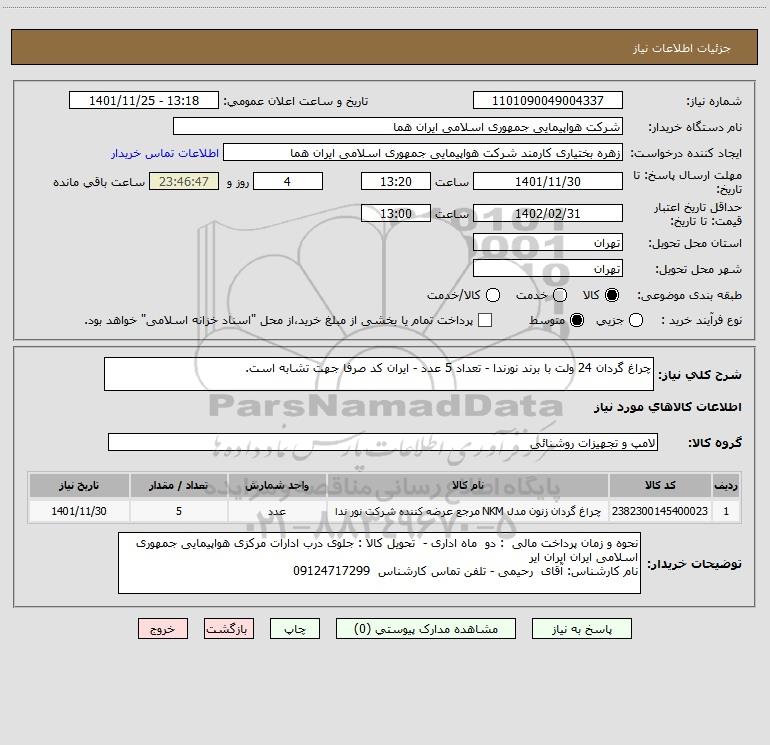
Task: Click the need number field 1101090049004337
Action: [x=548, y=100]
